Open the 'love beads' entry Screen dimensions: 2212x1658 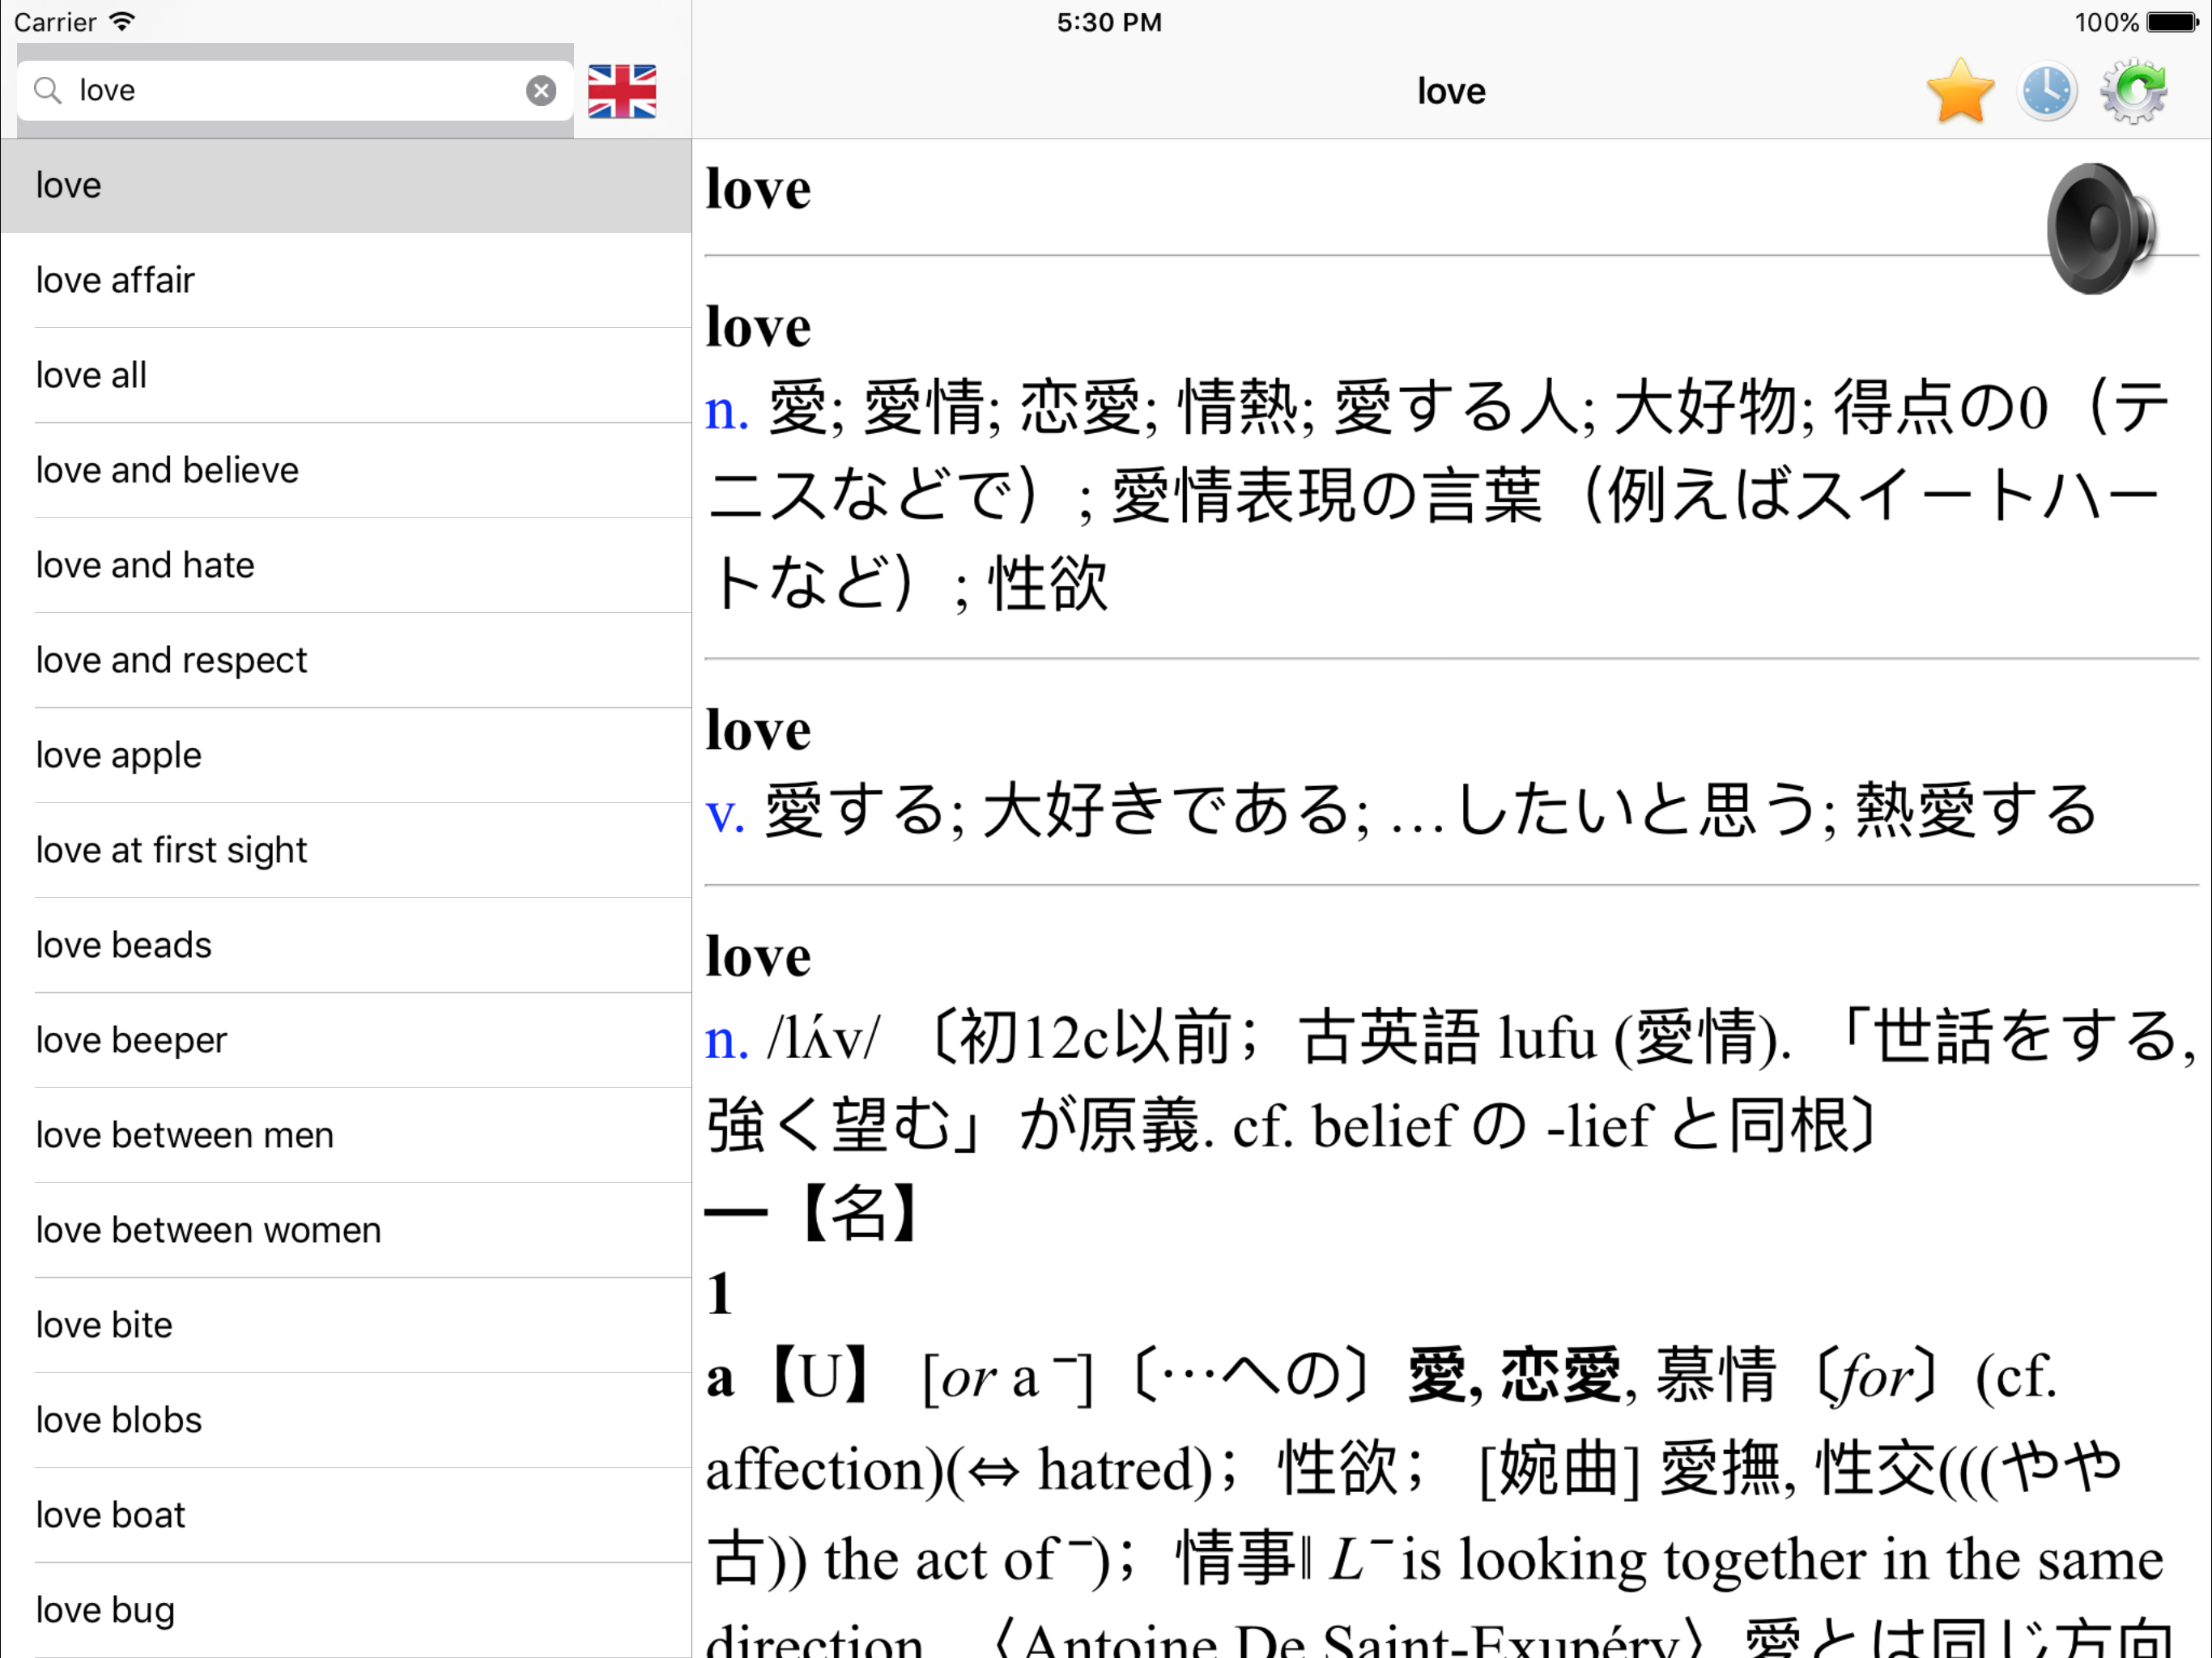pyautogui.click(x=124, y=946)
